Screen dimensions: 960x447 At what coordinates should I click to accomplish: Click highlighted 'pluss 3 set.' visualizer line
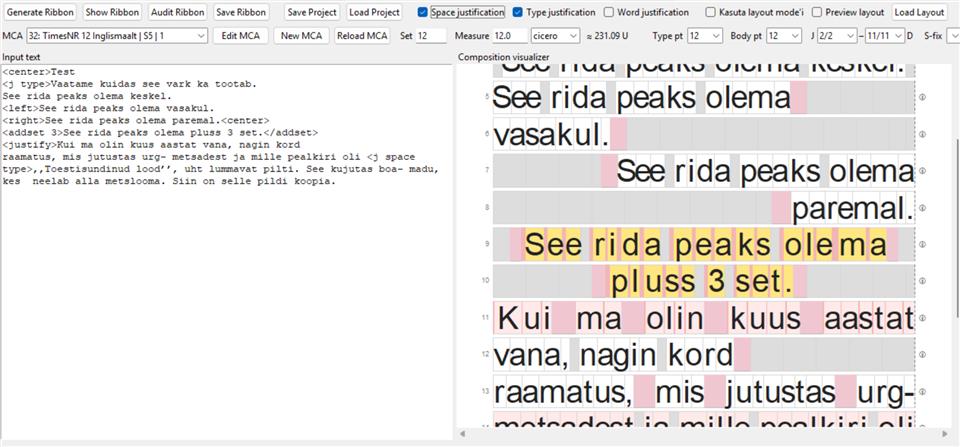(x=703, y=281)
